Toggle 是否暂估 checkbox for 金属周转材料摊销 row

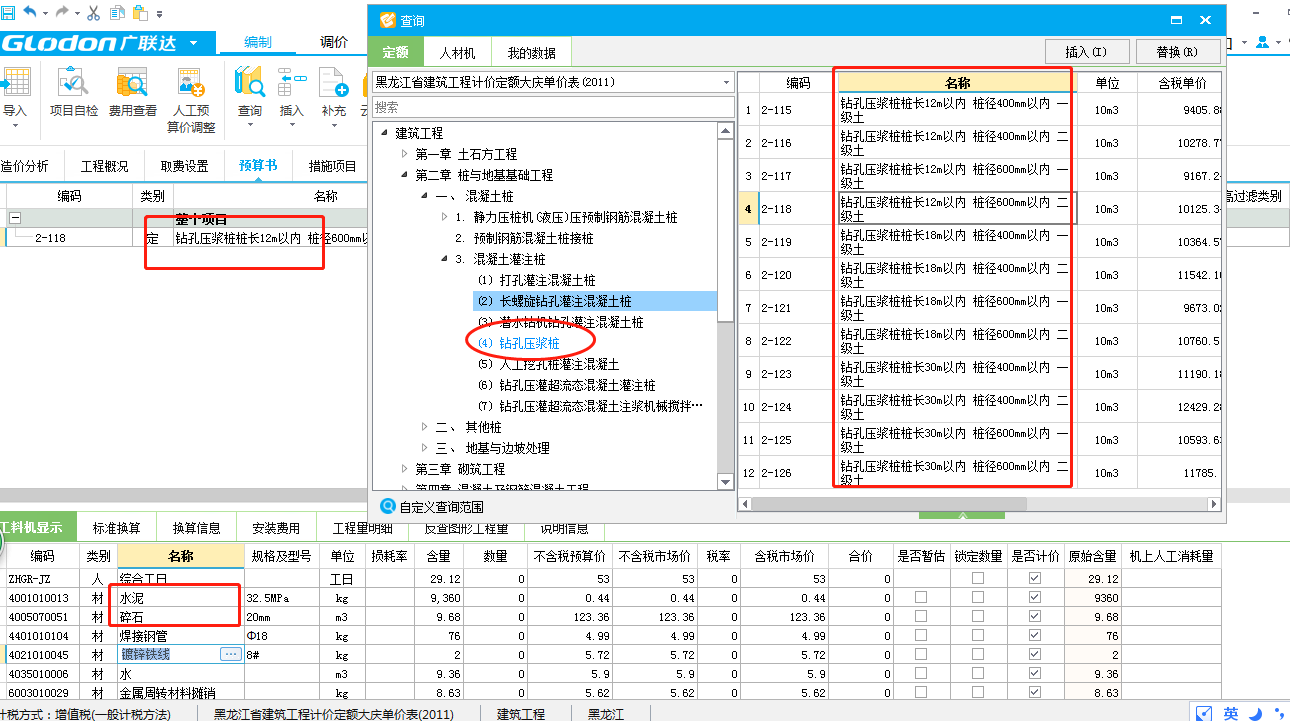[x=921, y=692]
